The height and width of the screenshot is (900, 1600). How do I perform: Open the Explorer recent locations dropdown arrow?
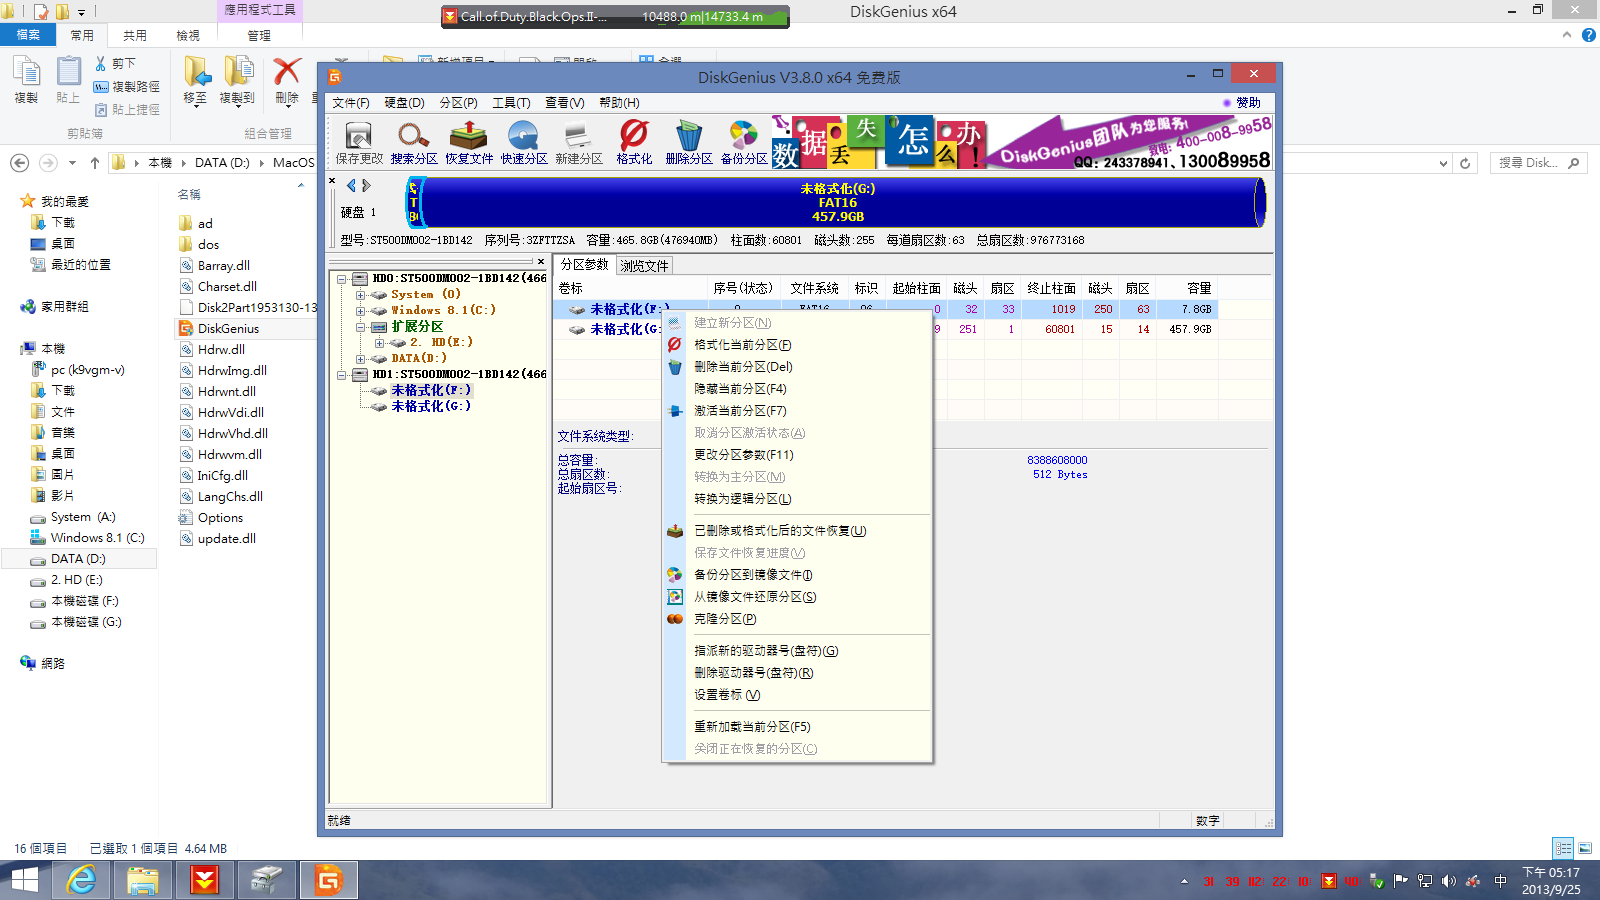coord(72,163)
